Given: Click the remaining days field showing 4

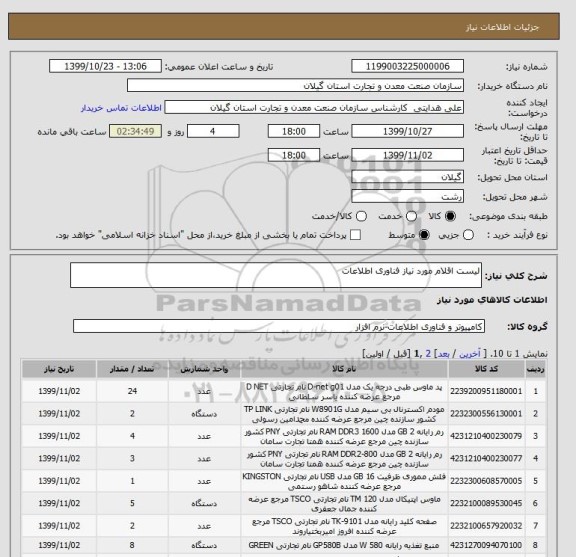Looking at the screenshot, I should [213, 131].
